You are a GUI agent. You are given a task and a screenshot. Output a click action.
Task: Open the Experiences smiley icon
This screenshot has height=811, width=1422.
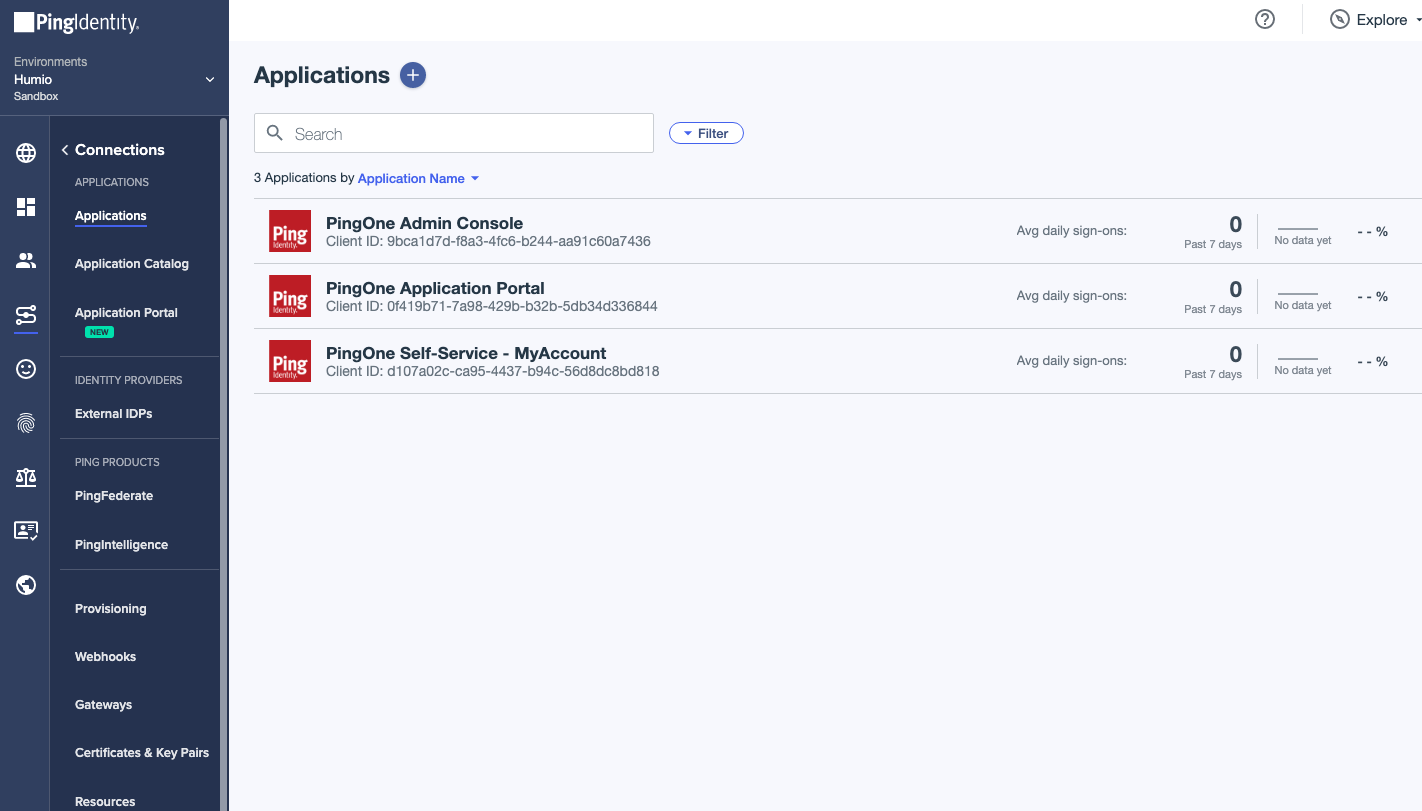pos(25,369)
